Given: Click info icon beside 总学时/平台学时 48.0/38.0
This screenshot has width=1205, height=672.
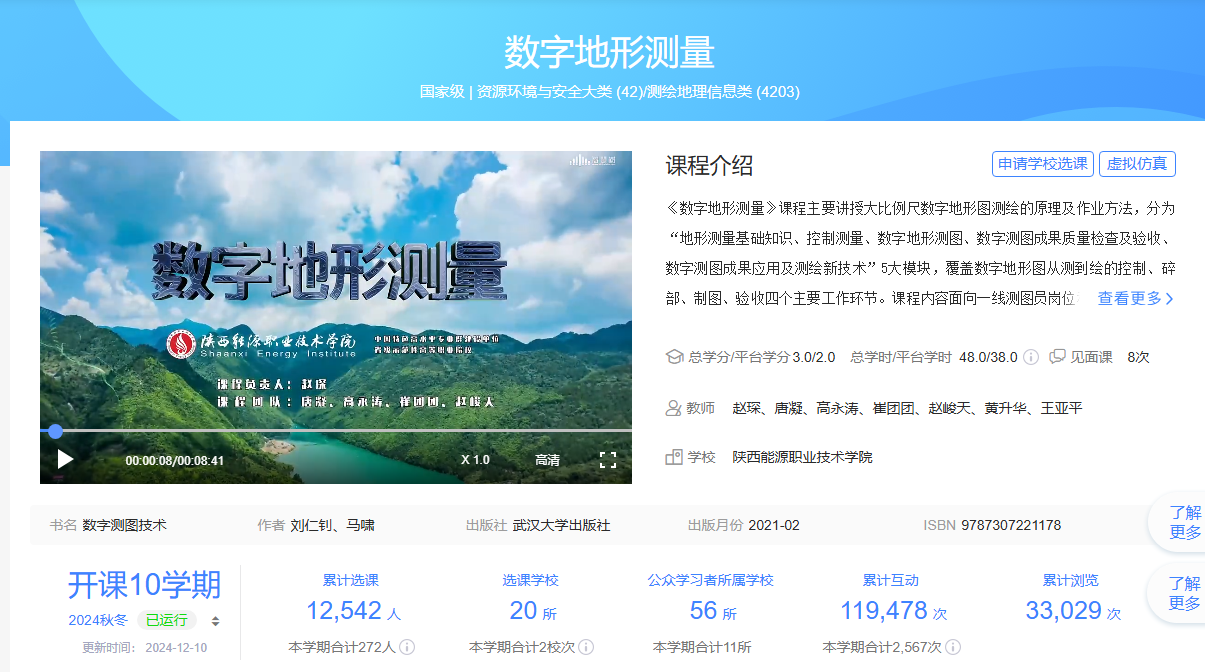Looking at the screenshot, I should (1031, 357).
